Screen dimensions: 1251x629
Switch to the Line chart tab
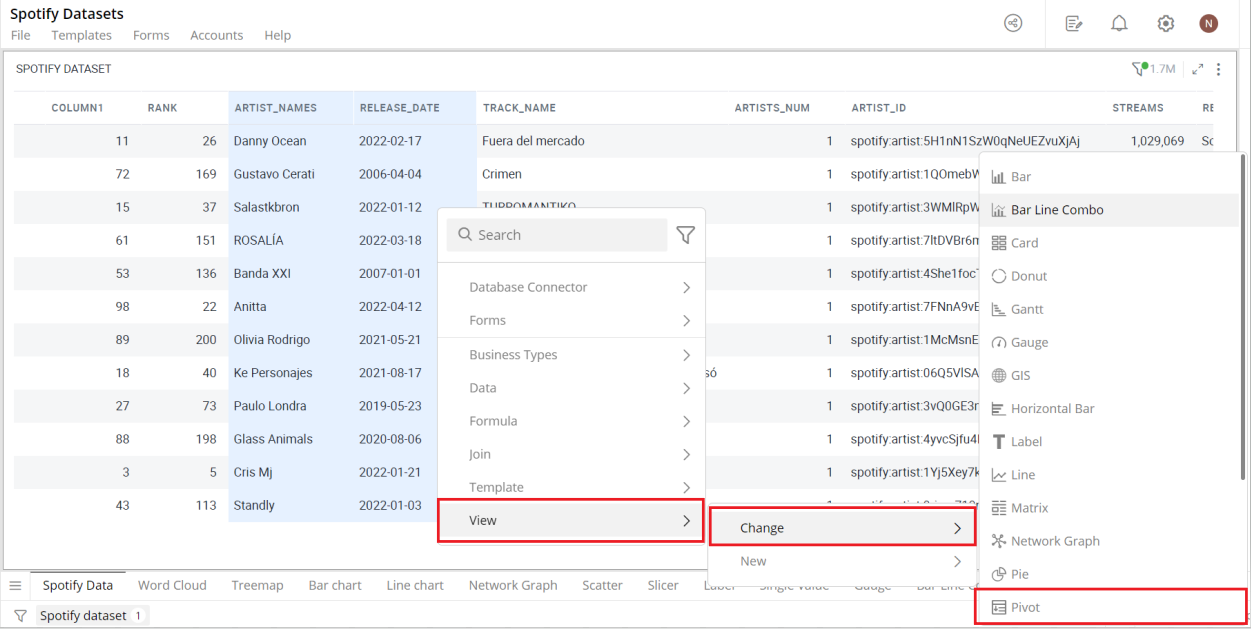pos(415,585)
